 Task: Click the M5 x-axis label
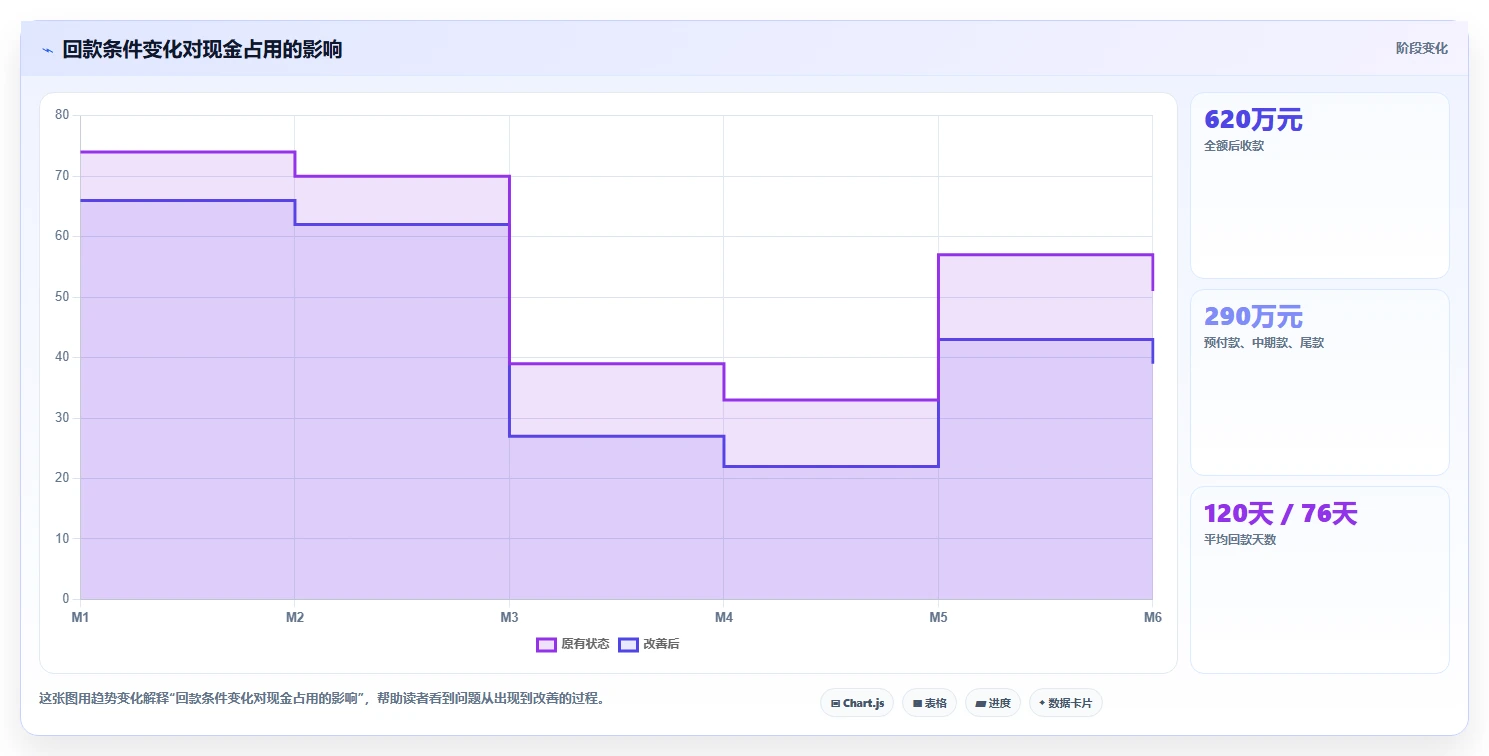[x=938, y=618]
